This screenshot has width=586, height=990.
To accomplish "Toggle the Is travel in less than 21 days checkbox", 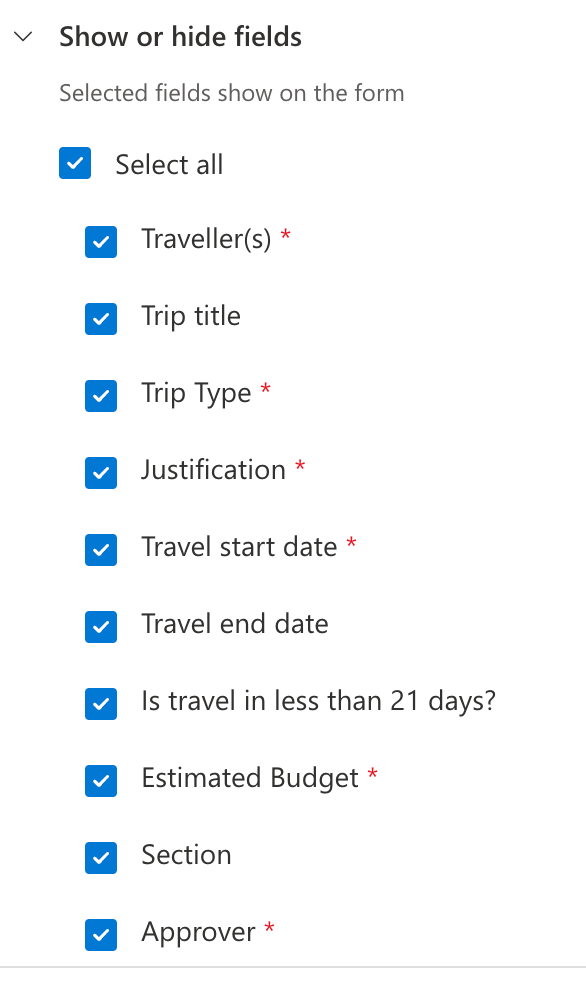I will [101, 704].
